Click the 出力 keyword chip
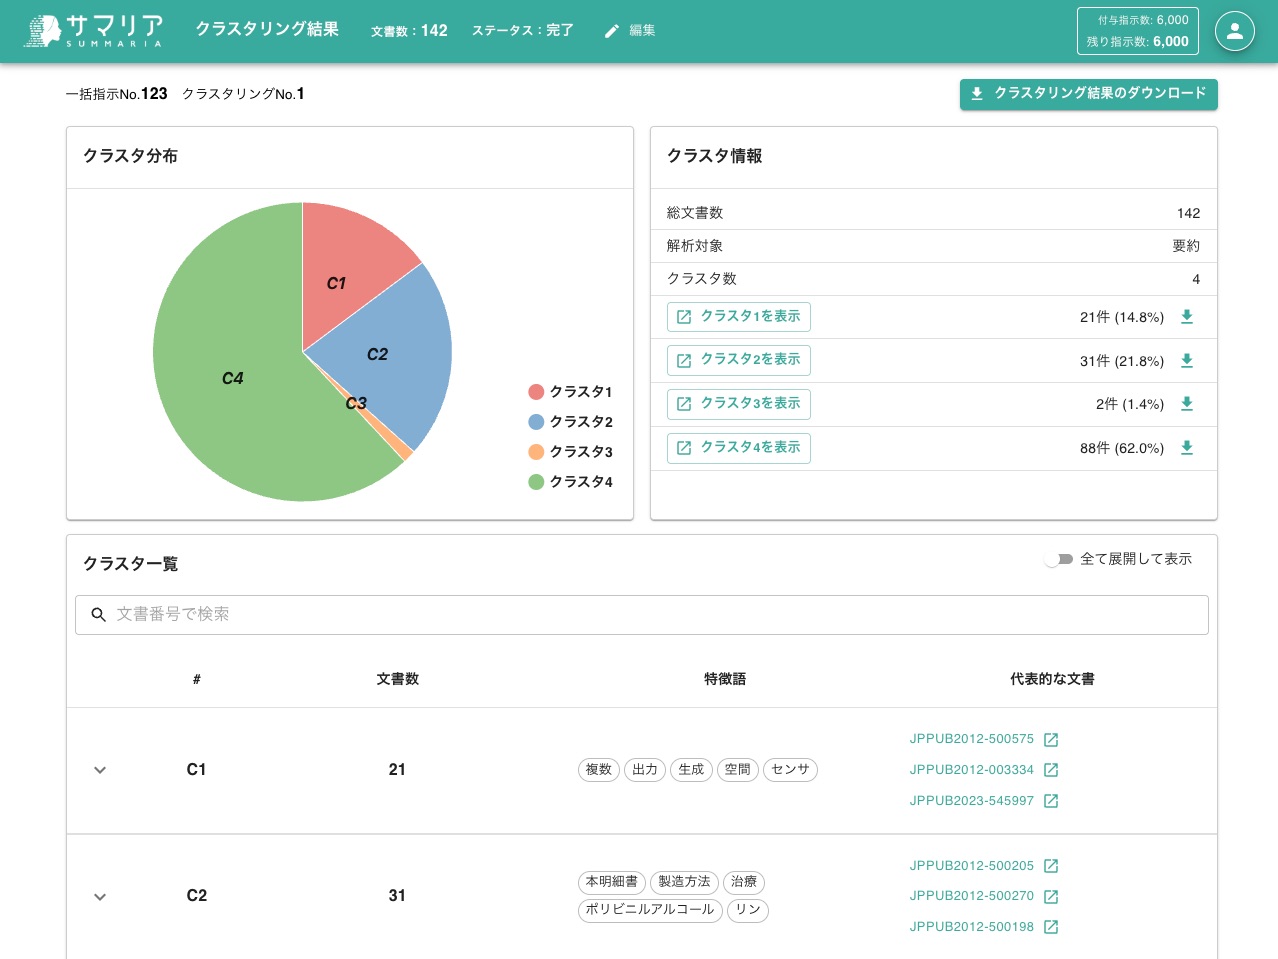Image resolution: width=1278 pixels, height=959 pixels. point(645,770)
